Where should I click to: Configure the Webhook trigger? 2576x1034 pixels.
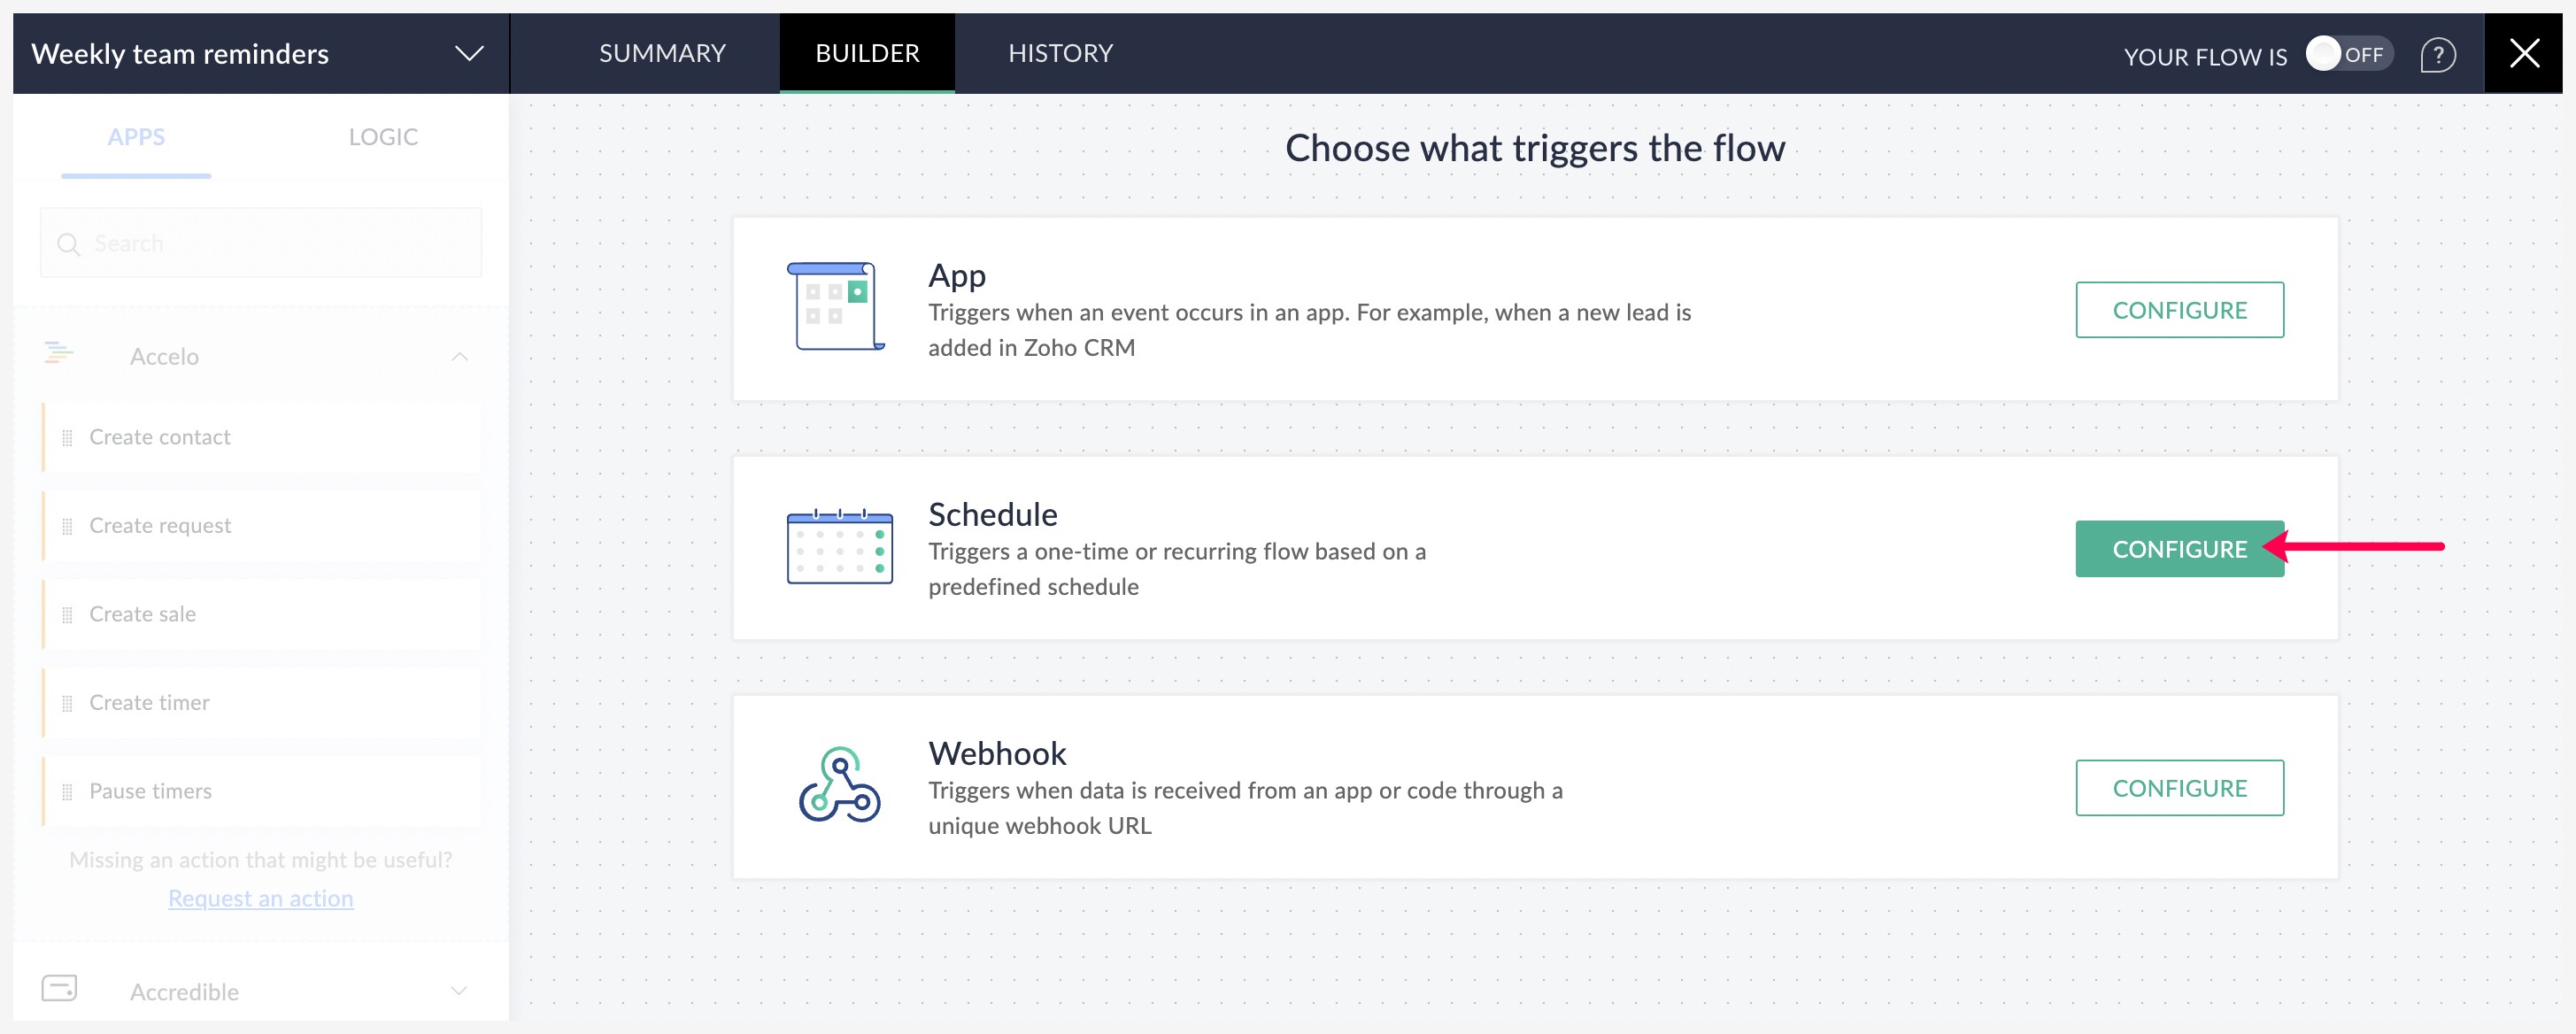2180,787
